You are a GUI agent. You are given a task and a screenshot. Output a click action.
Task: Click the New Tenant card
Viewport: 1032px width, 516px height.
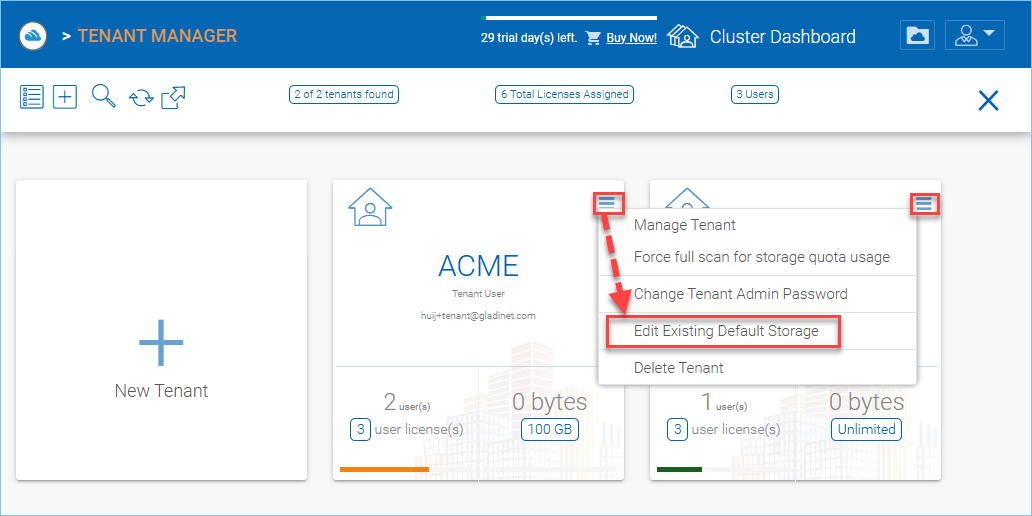click(x=161, y=330)
